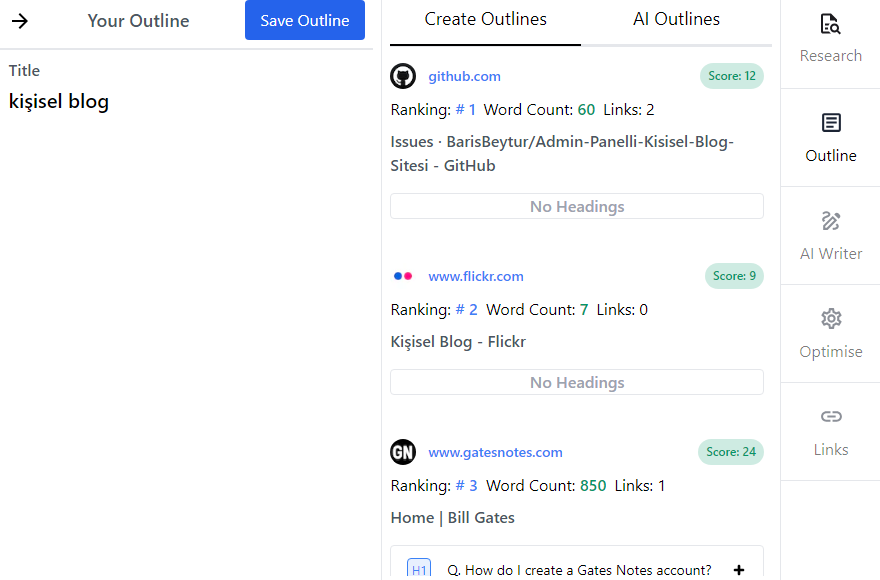Click the 'Links: 0' text
Image resolution: width=880 pixels, height=580 pixels.
point(622,309)
